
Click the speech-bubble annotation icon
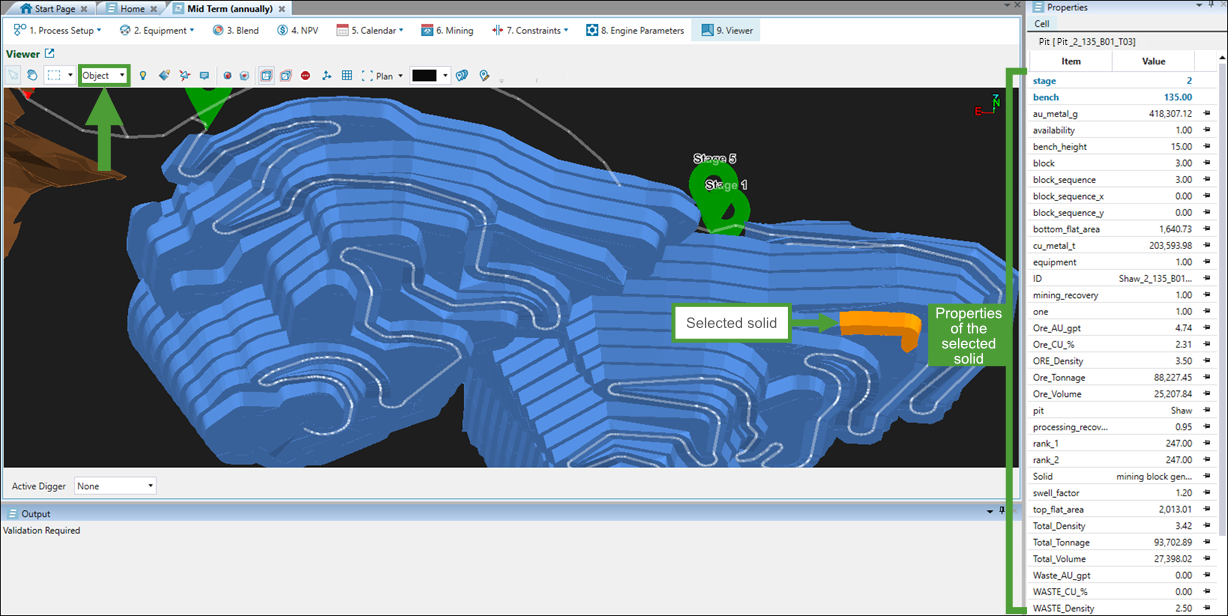204,75
